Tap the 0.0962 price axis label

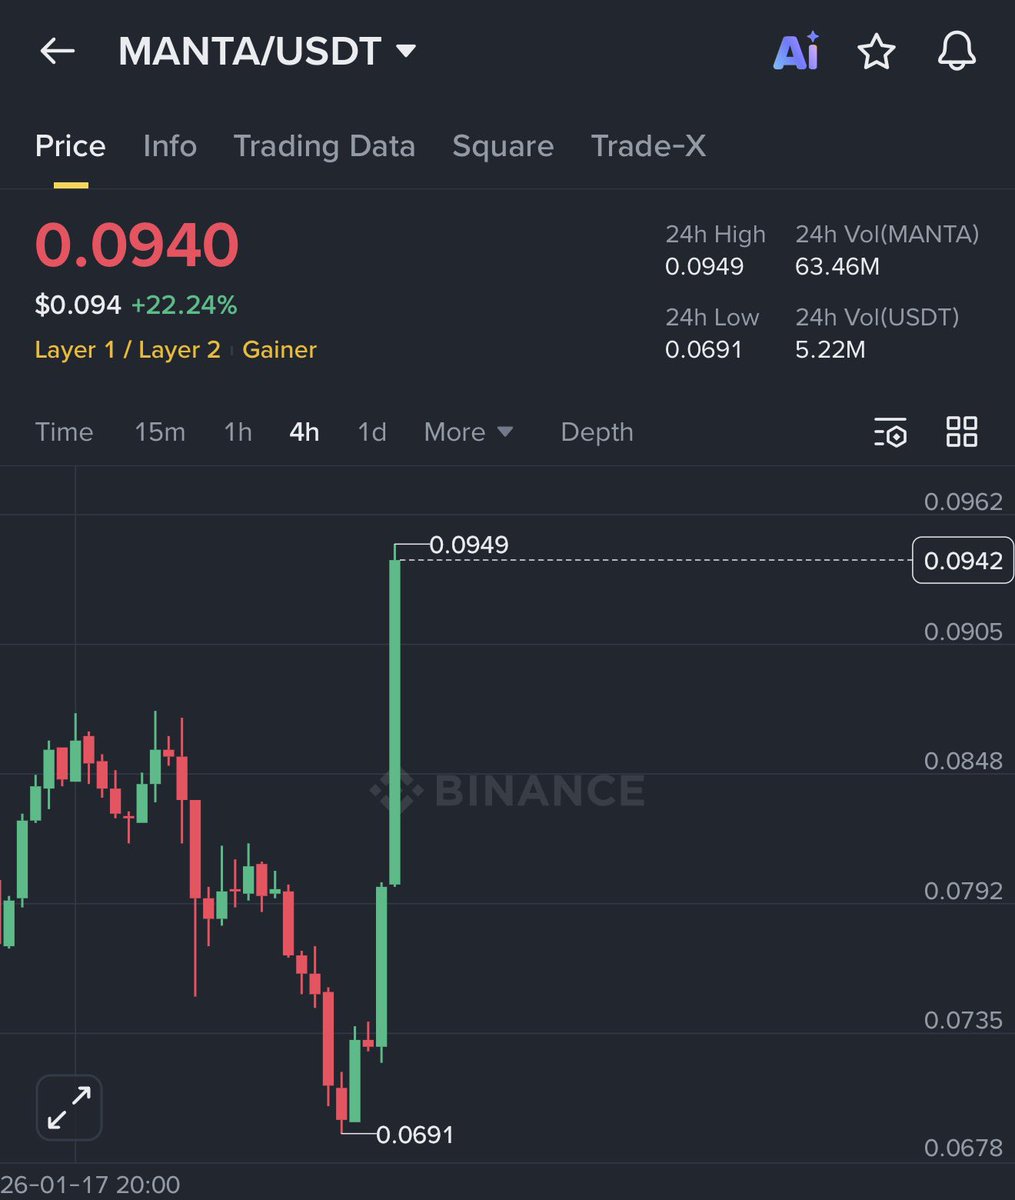(x=963, y=502)
